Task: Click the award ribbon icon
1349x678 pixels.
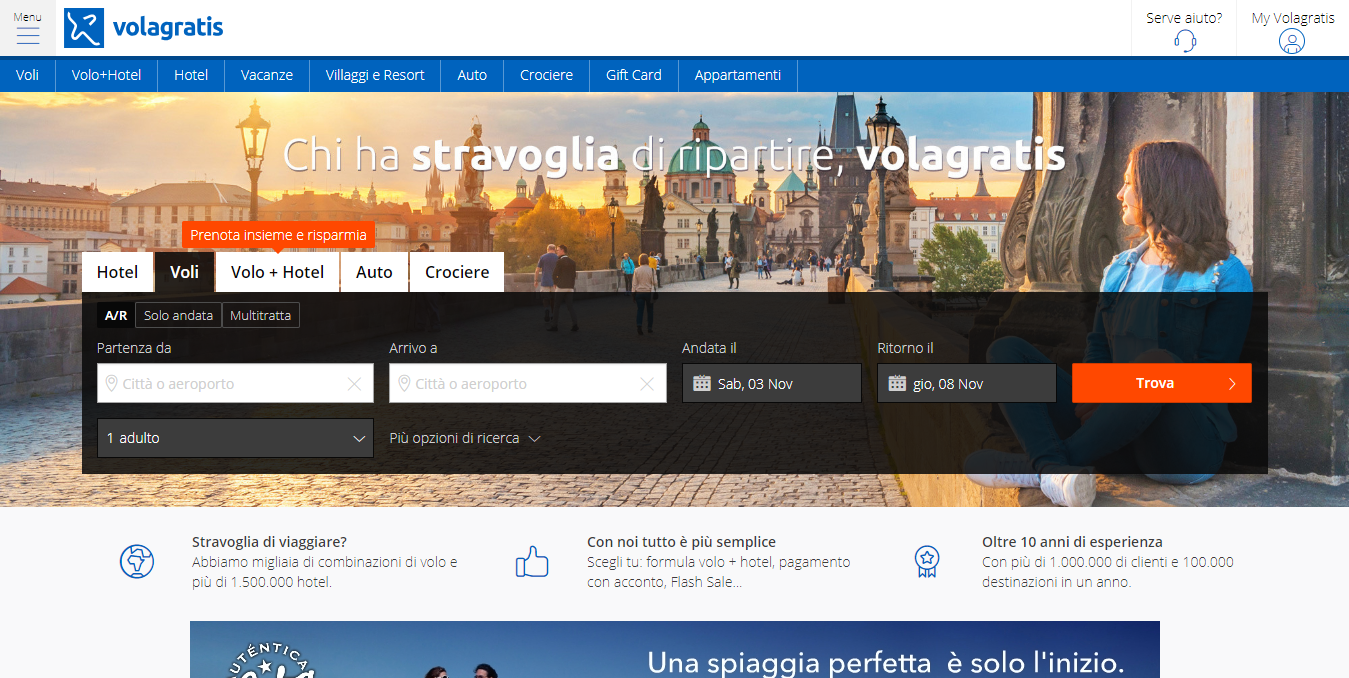Action: click(927, 561)
